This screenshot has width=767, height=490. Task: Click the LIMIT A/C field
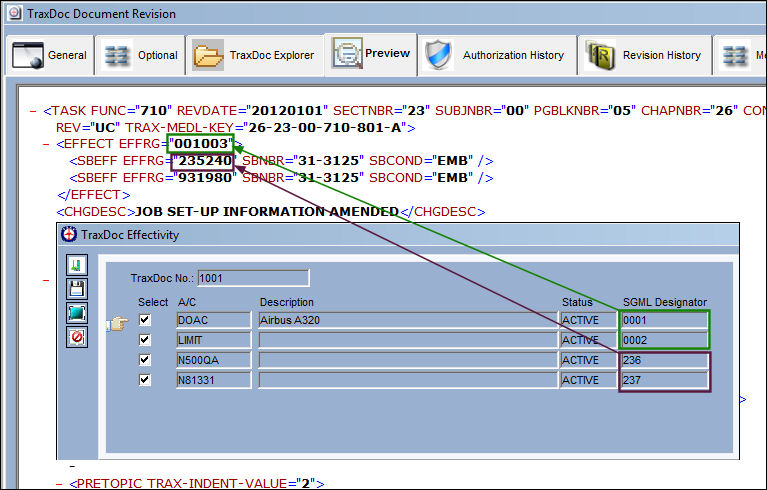pos(214,340)
